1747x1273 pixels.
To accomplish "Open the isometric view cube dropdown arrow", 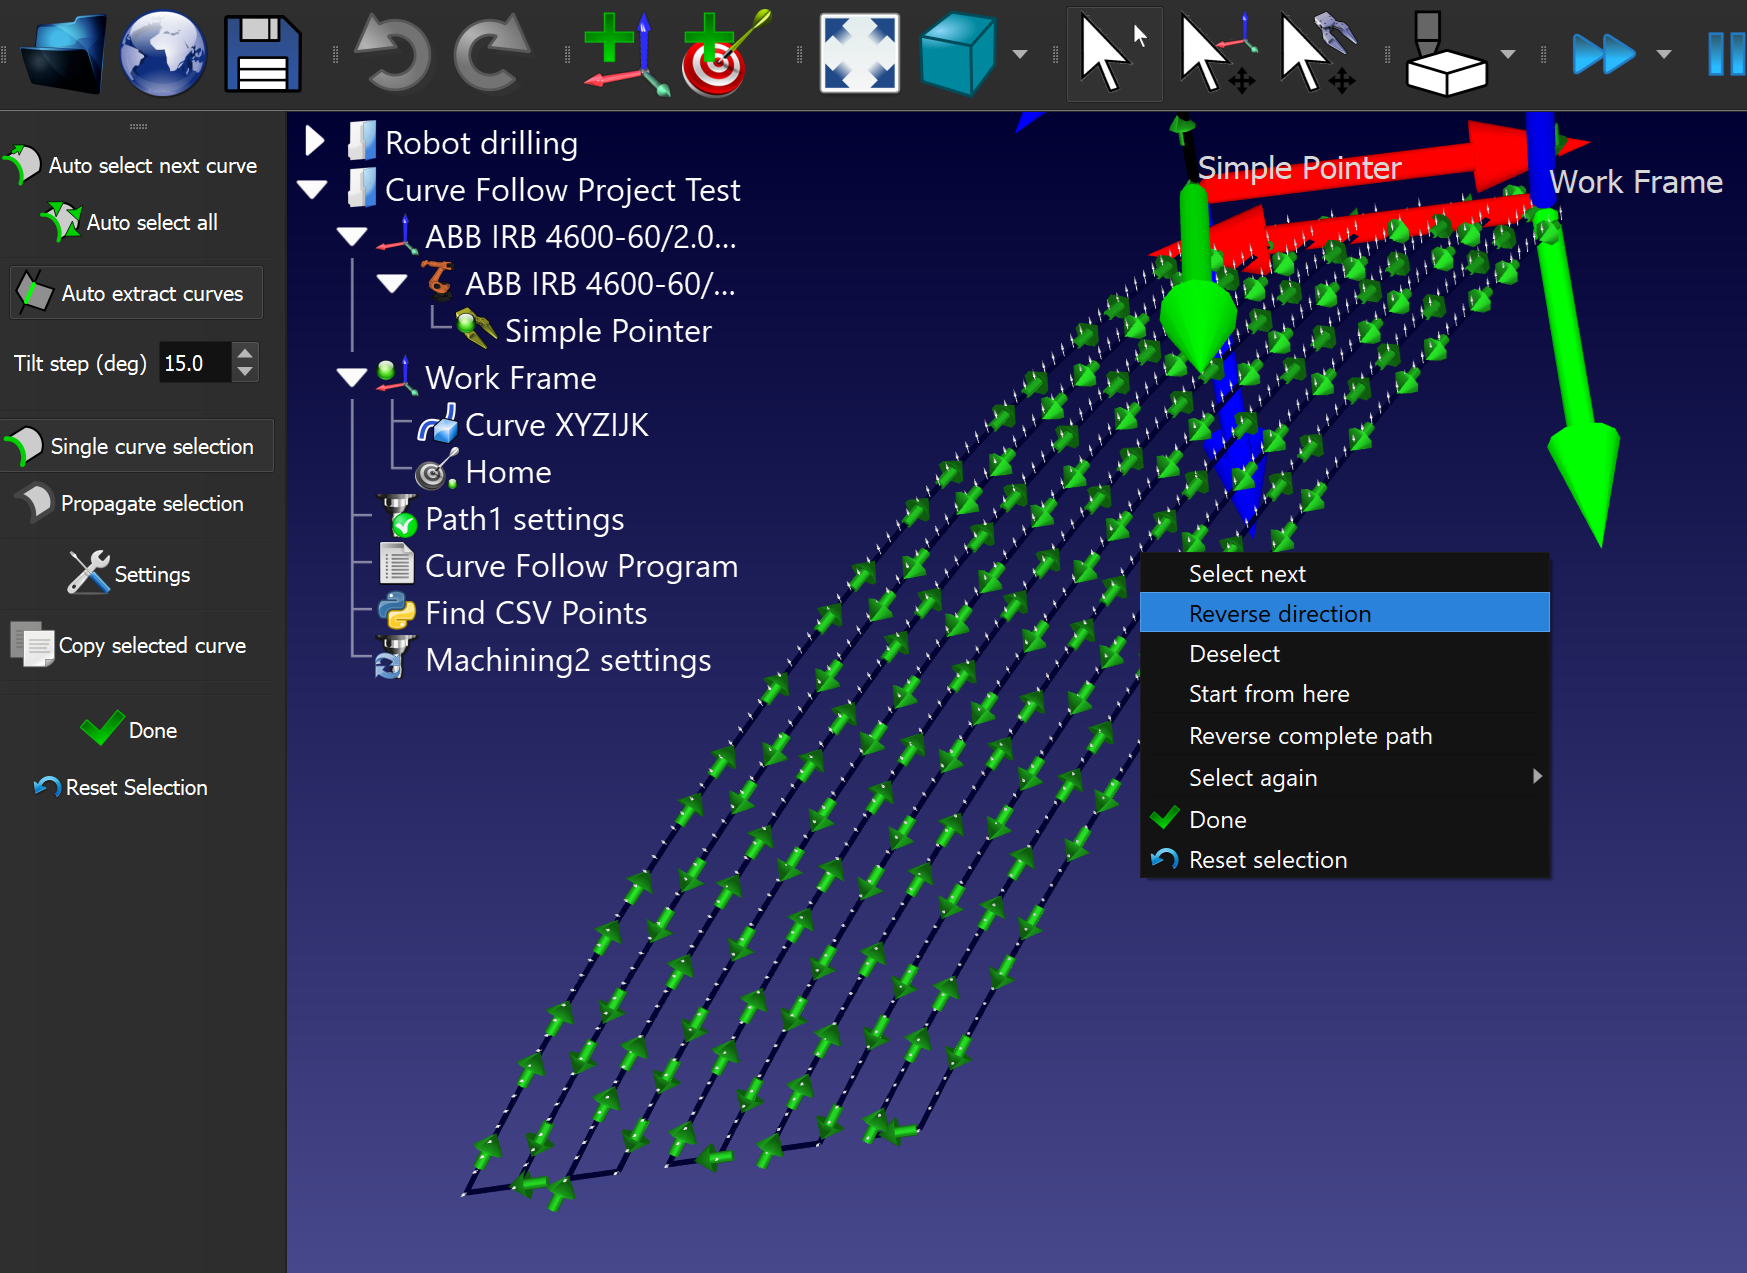I will coord(1020,54).
